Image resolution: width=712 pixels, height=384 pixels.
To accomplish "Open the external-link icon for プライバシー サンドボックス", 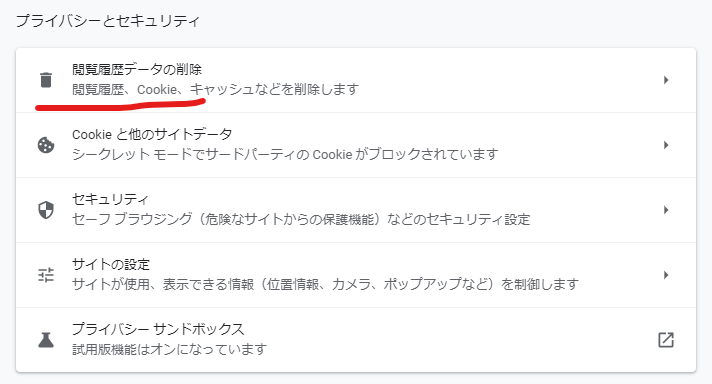I will [666, 340].
